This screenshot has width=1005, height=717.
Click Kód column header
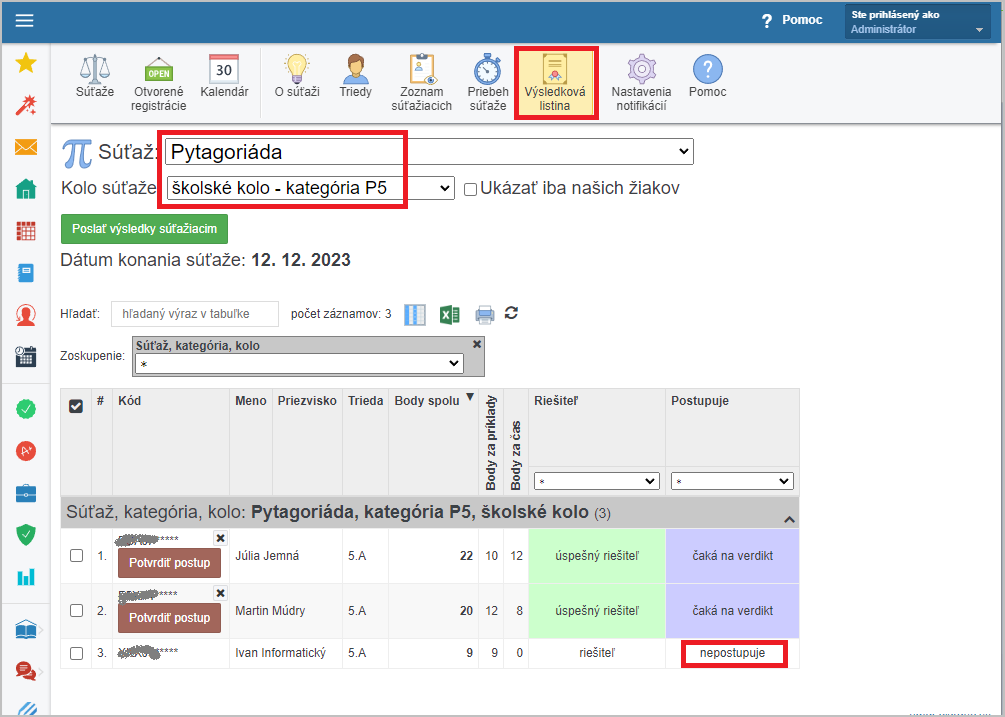[129, 401]
